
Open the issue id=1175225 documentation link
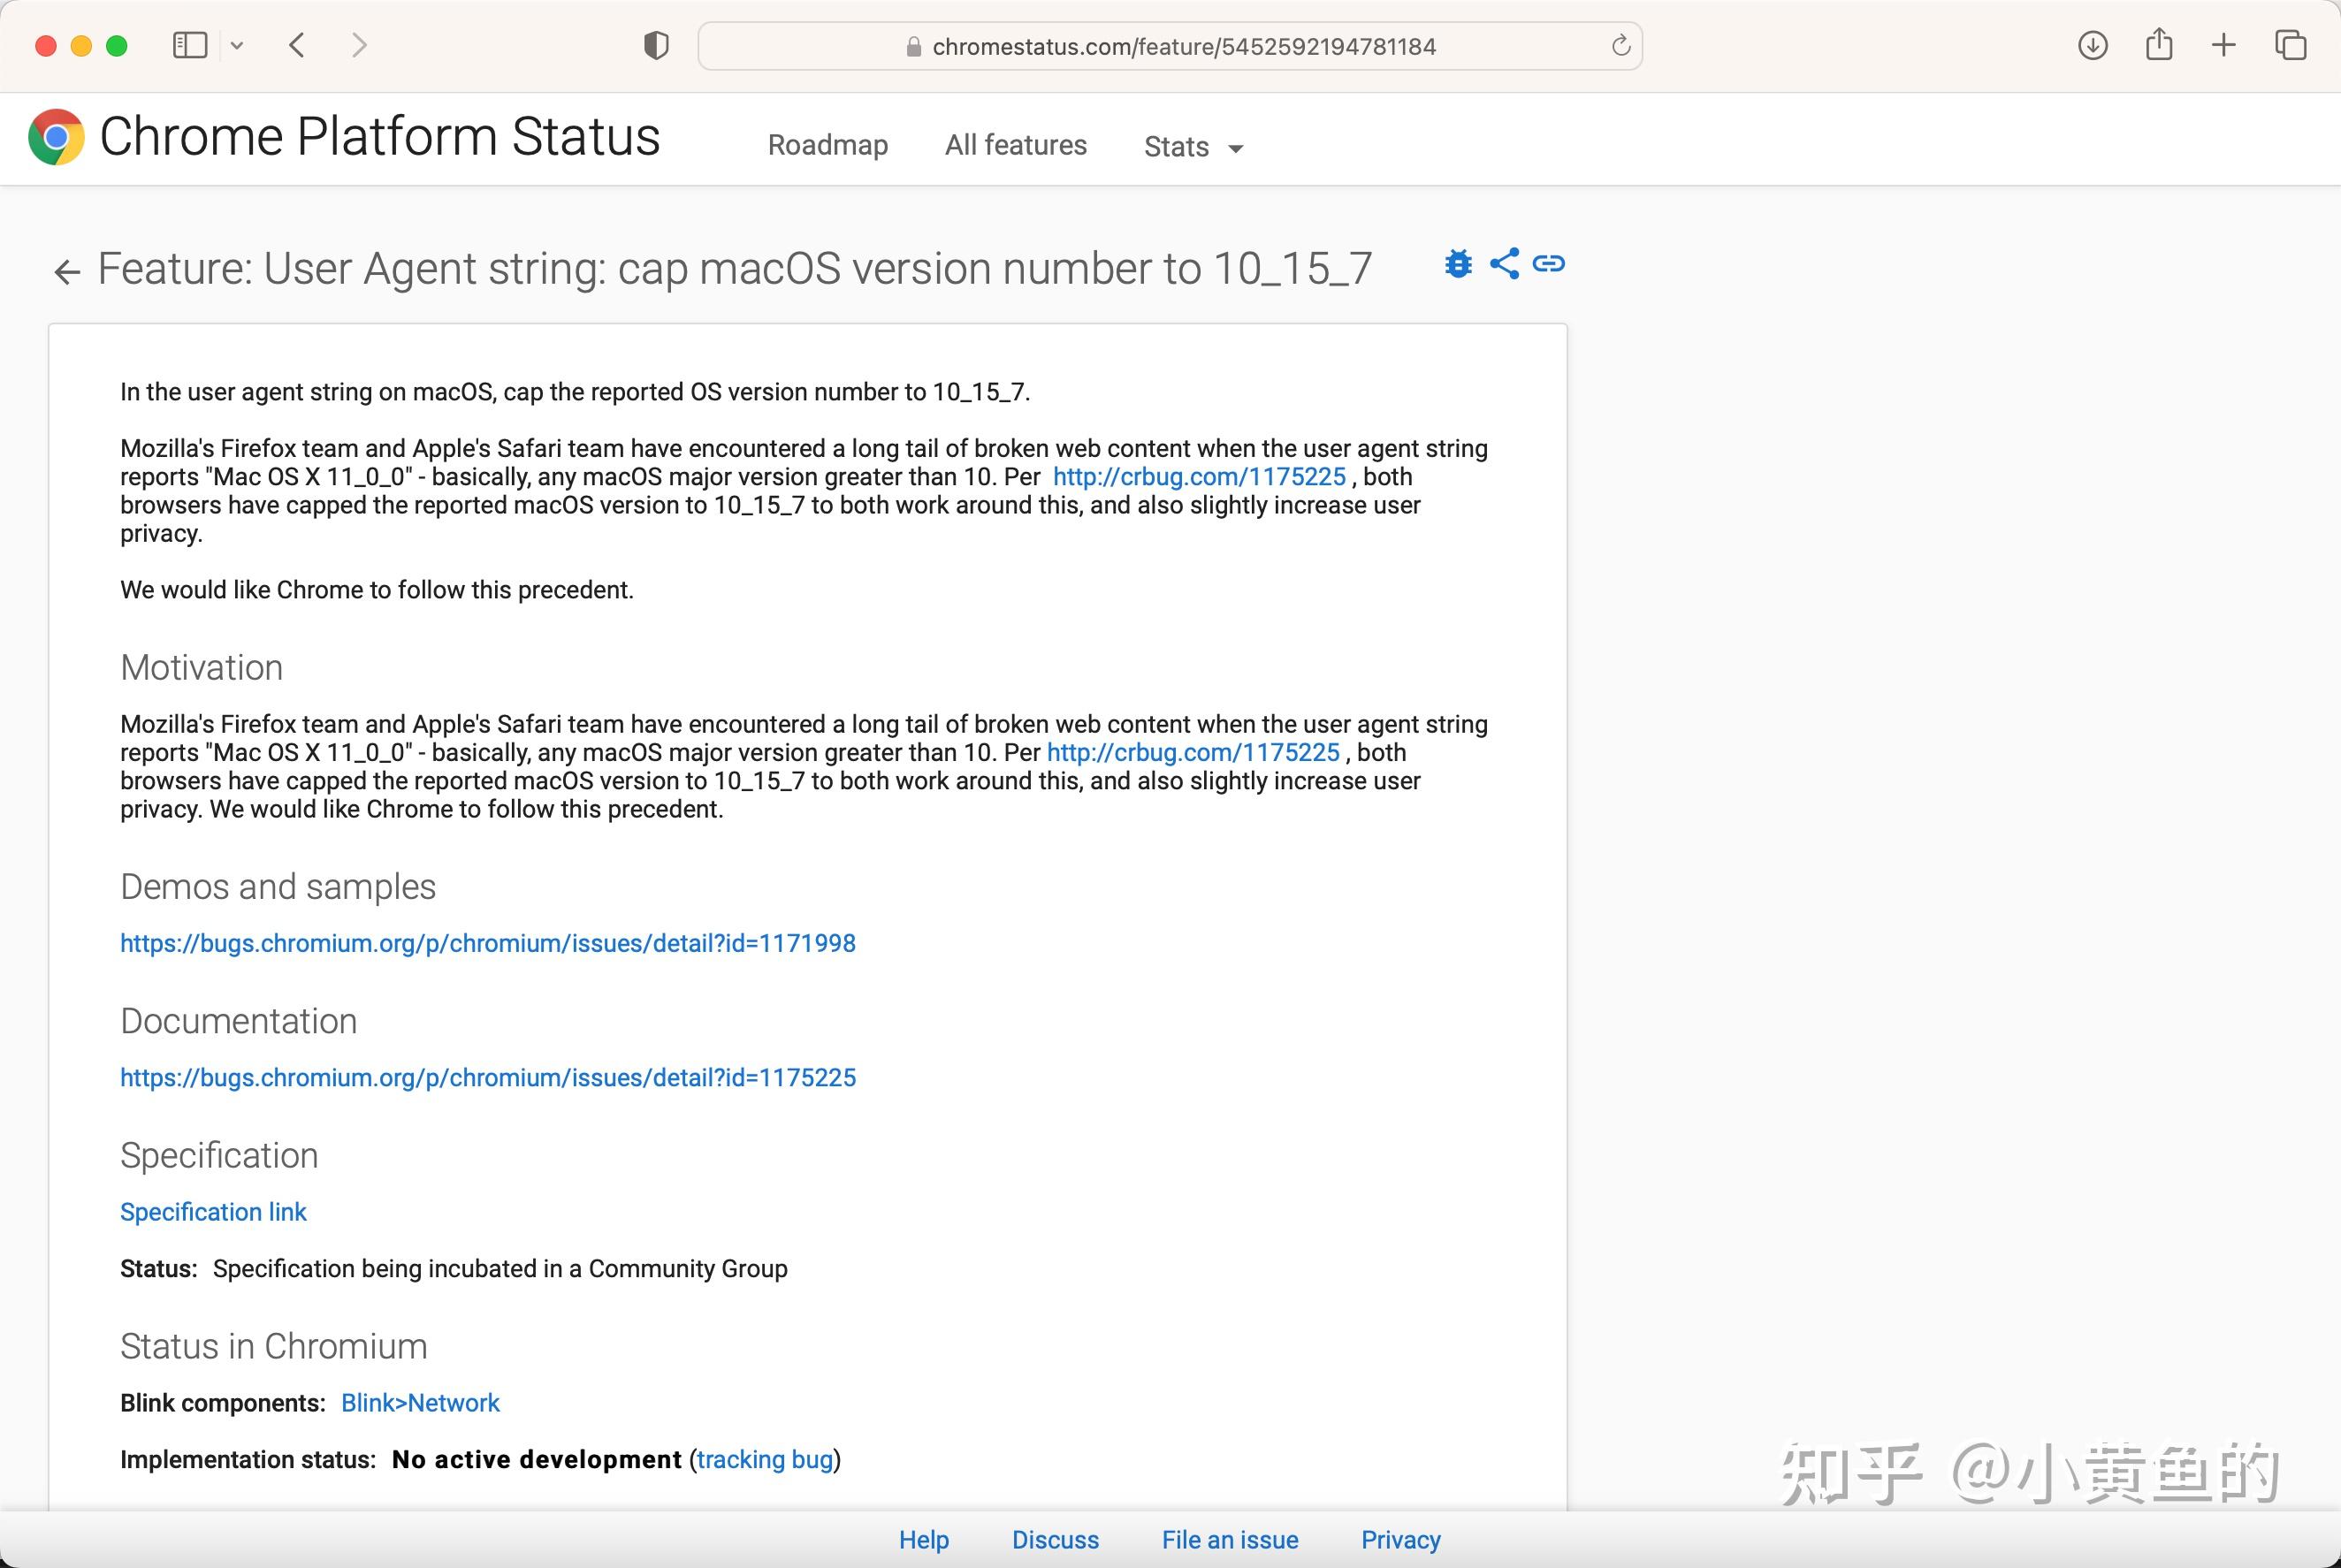[488, 1078]
